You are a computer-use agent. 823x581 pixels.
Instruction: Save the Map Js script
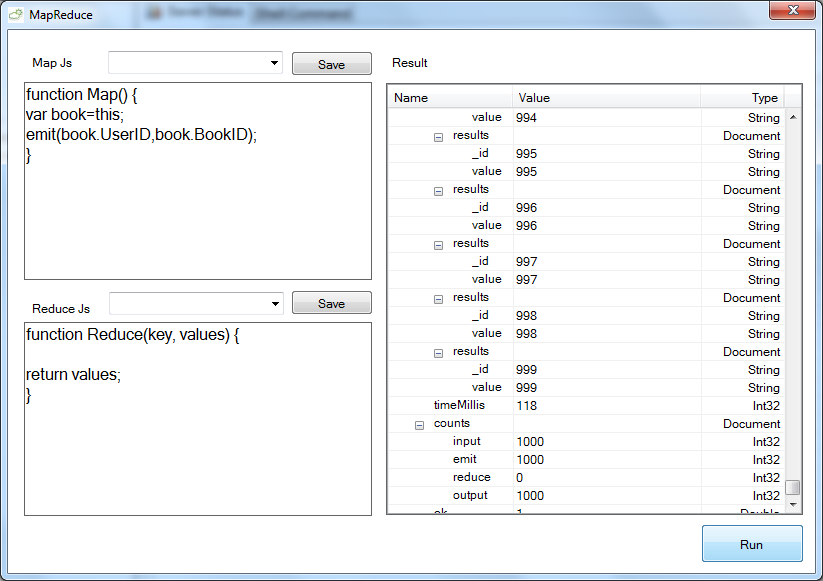point(331,64)
